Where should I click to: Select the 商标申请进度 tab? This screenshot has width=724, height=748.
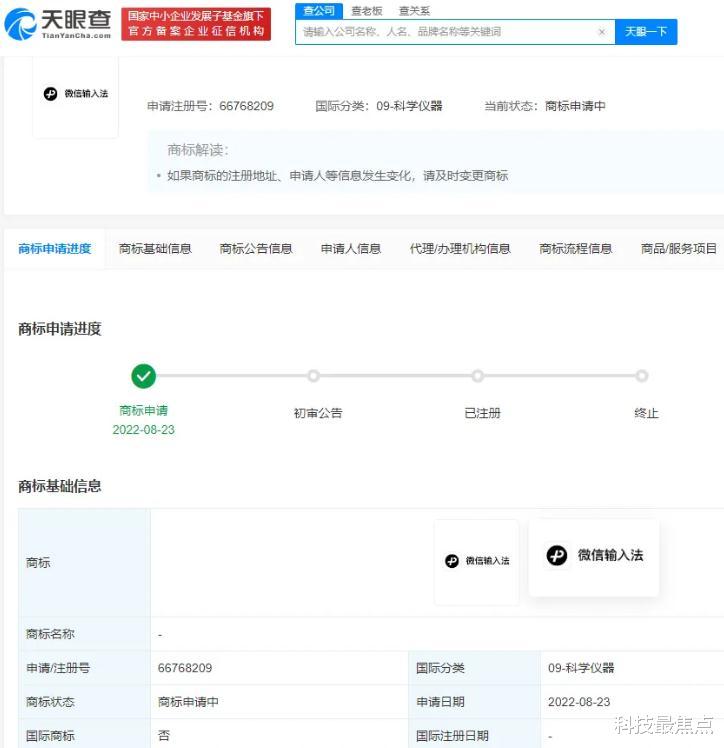[x=55, y=249]
